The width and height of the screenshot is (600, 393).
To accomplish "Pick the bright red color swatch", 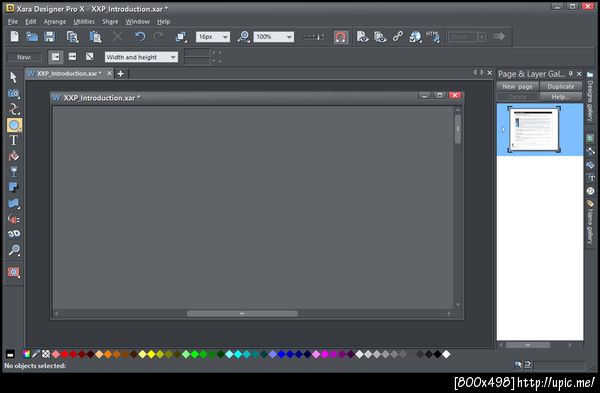I will point(64,354).
